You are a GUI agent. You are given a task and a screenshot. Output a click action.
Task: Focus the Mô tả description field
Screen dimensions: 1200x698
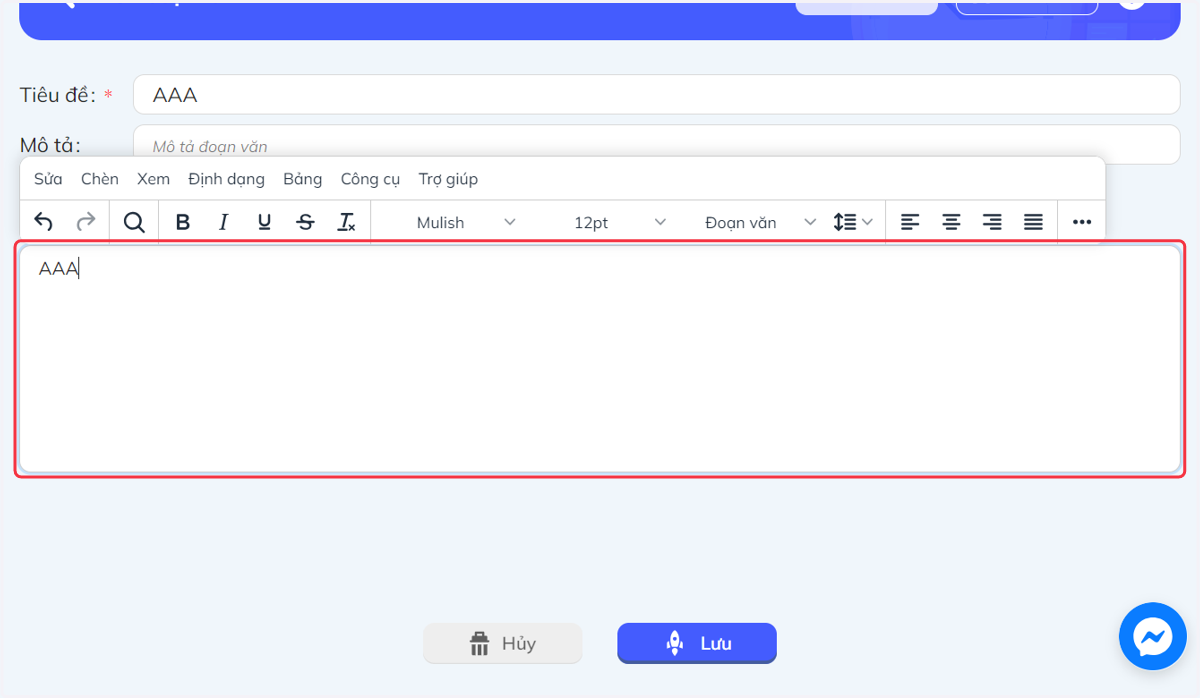pyautogui.click(x=657, y=145)
